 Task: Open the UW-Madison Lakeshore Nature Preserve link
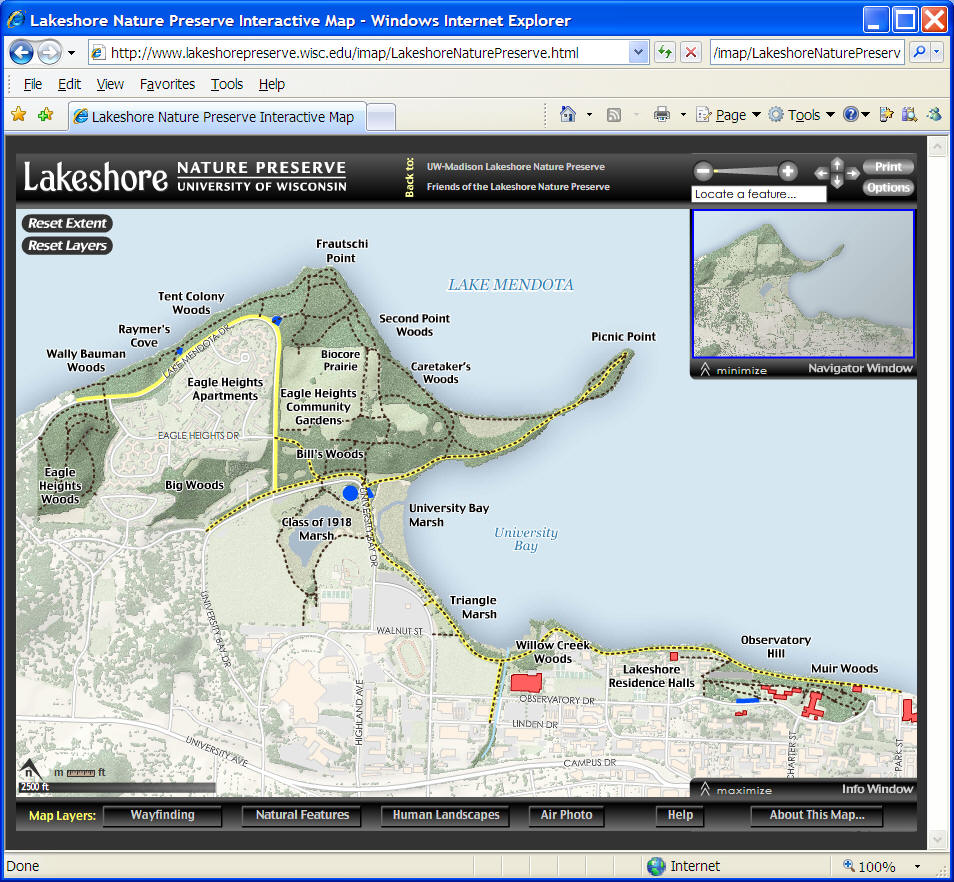(515, 167)
